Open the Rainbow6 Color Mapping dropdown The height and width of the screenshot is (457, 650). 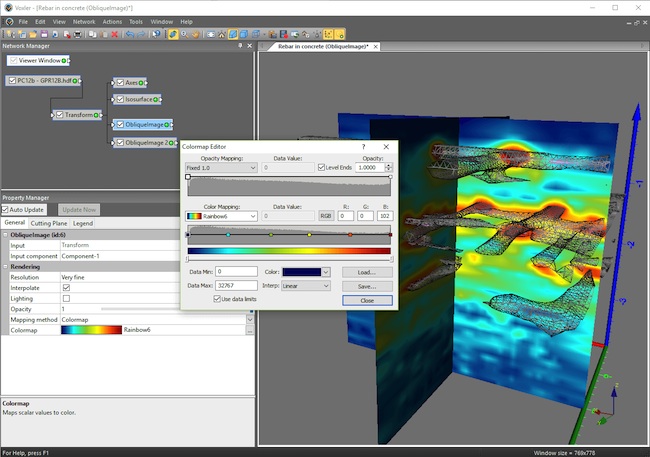[x=221, y=215]
